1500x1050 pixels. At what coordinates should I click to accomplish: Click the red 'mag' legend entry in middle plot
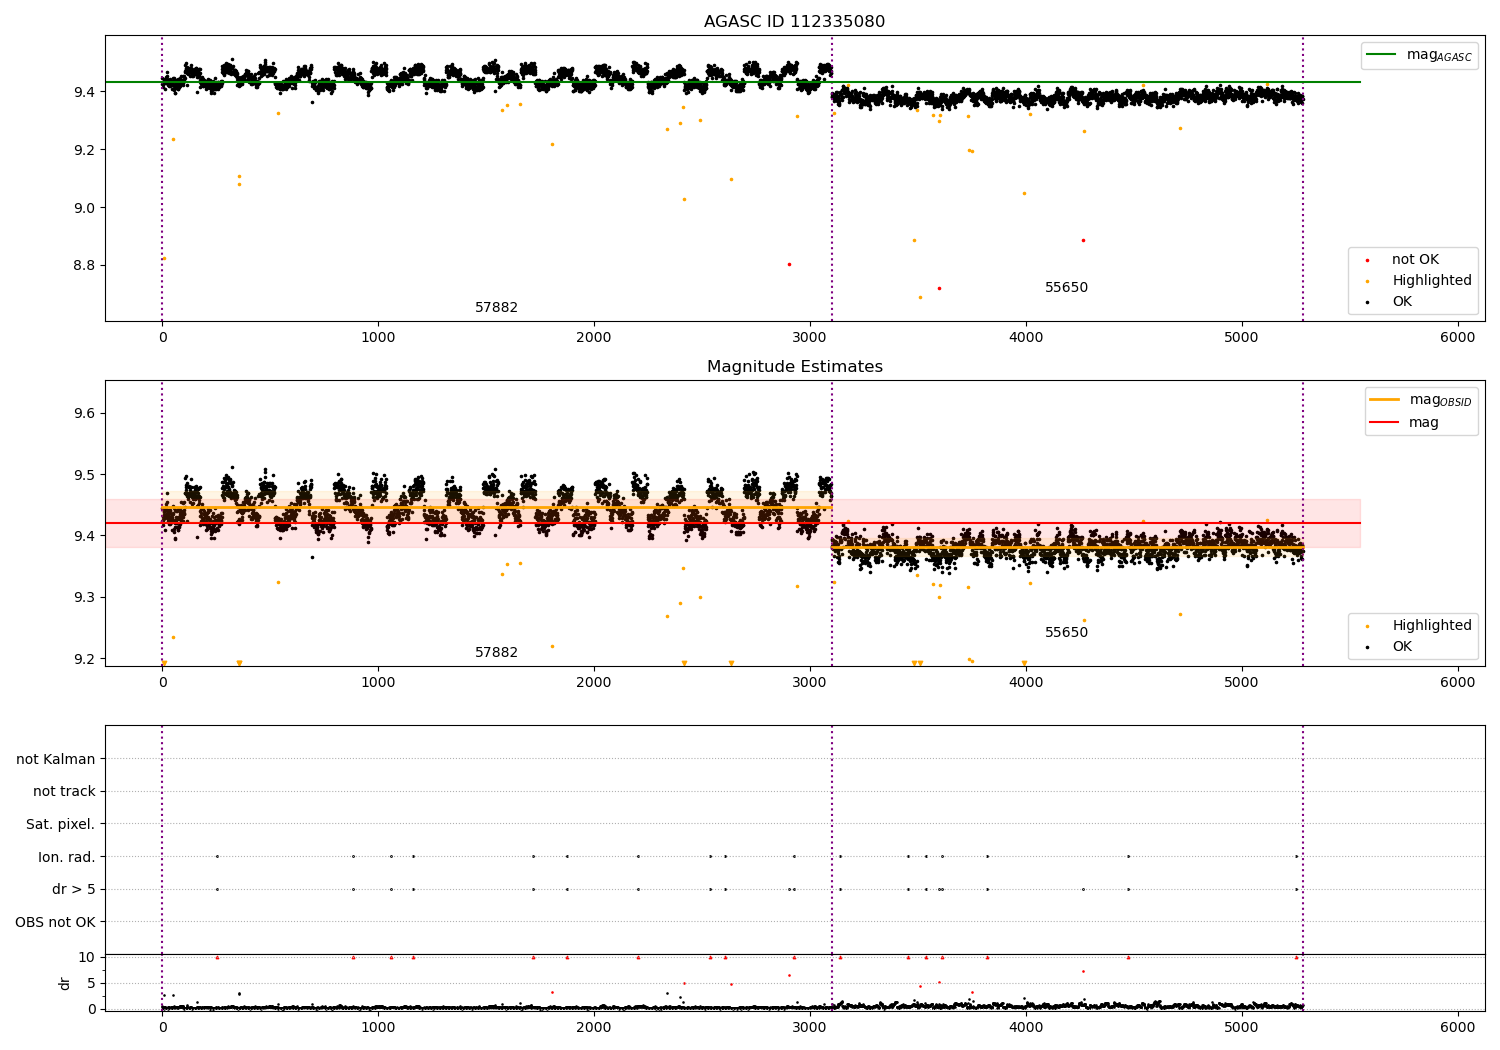(x=1405, y=423)
